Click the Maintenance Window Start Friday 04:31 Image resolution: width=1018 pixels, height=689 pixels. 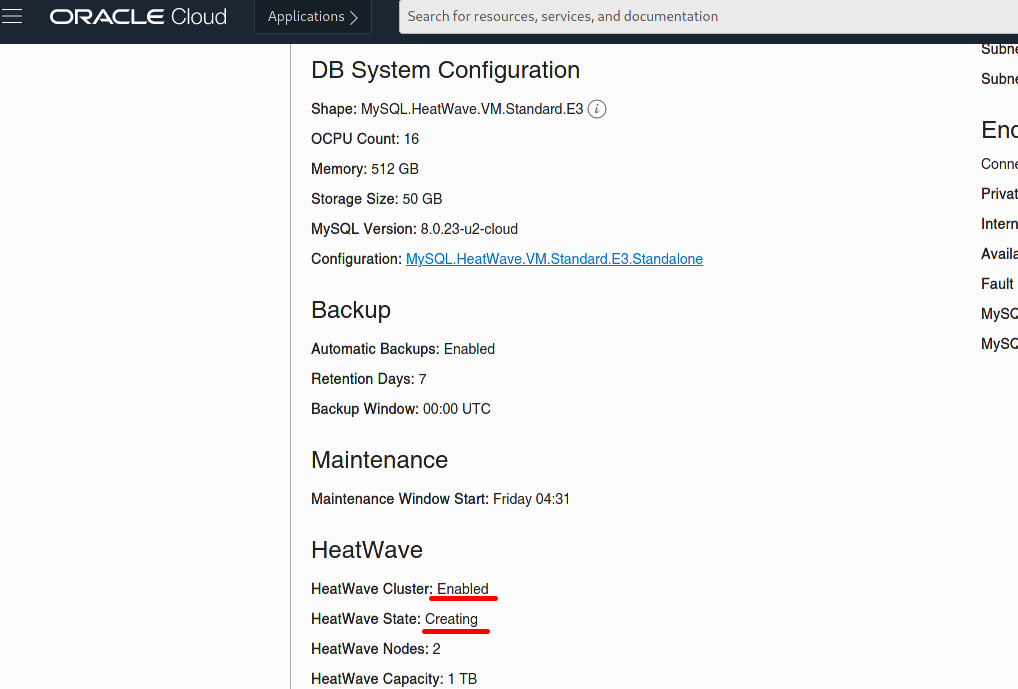(530, 499)
